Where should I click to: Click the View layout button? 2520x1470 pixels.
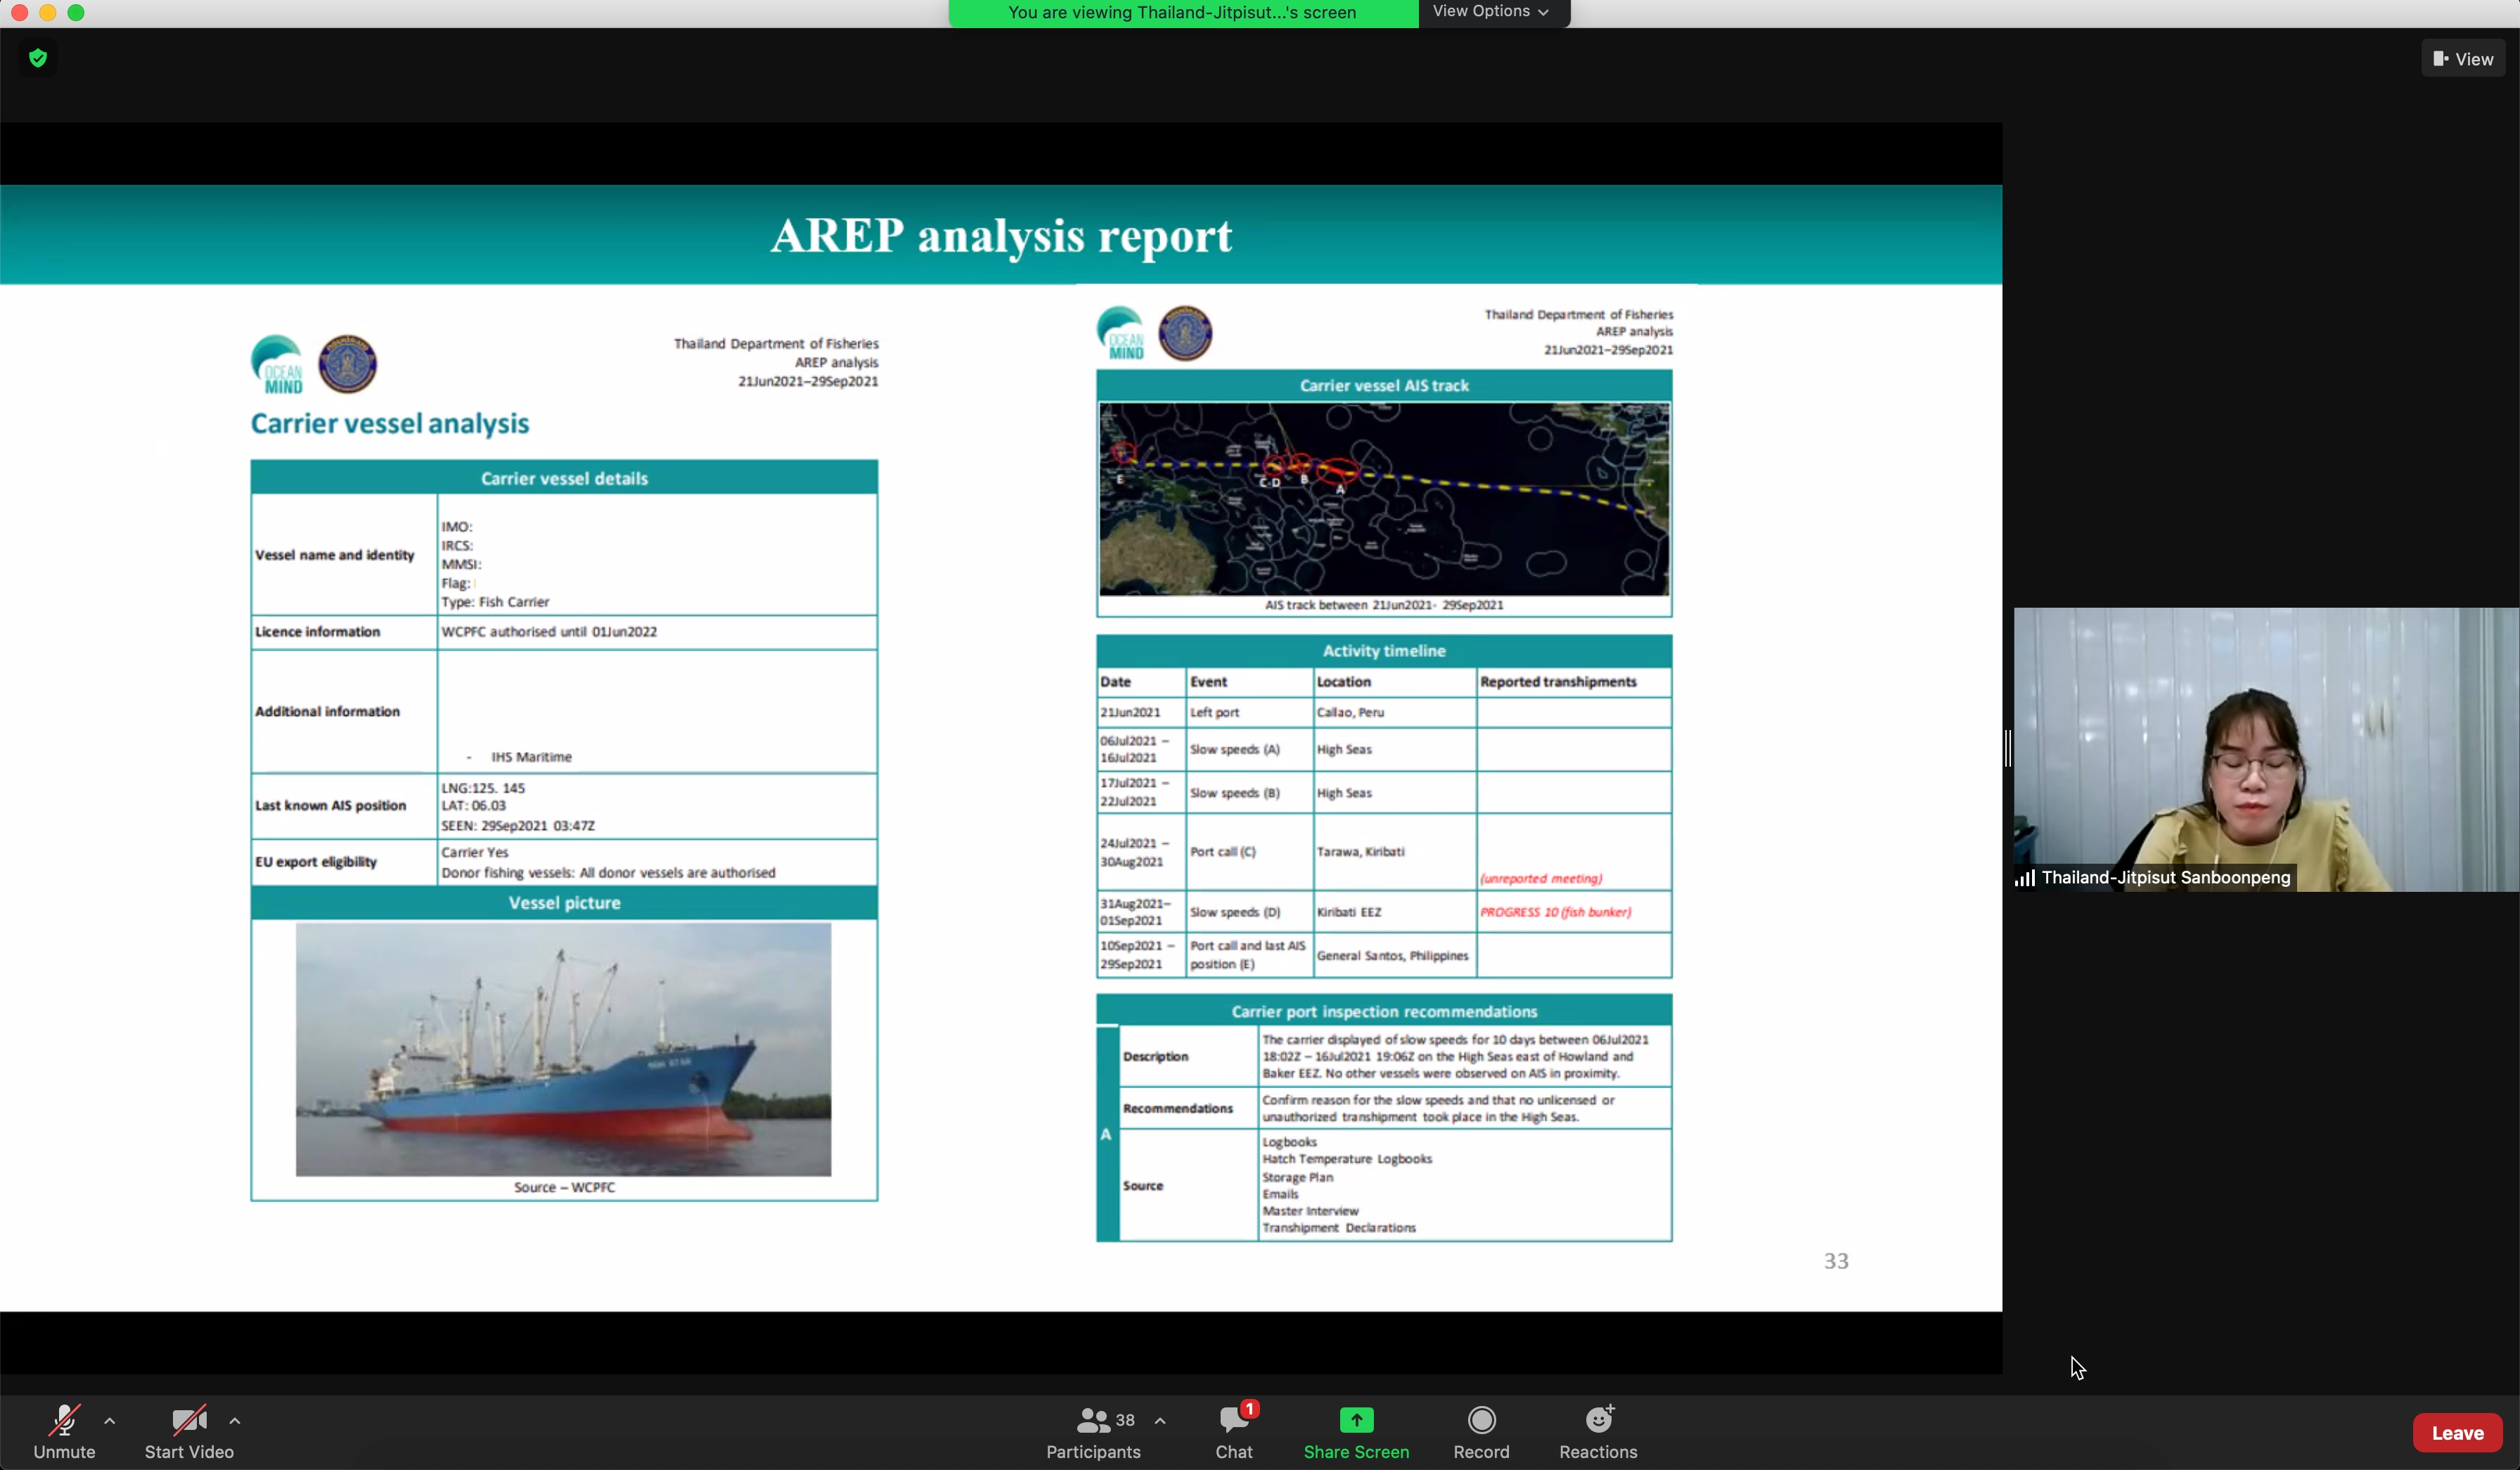pyautogui.click(x=2463, y=59)
